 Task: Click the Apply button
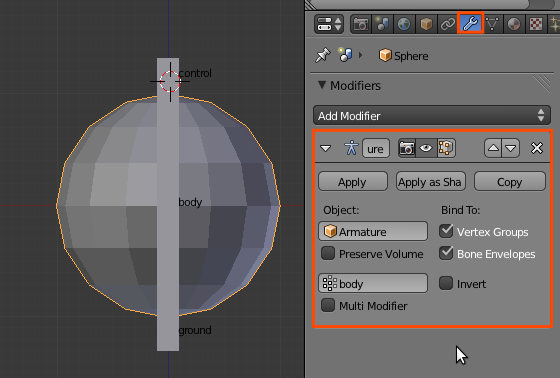352,181
